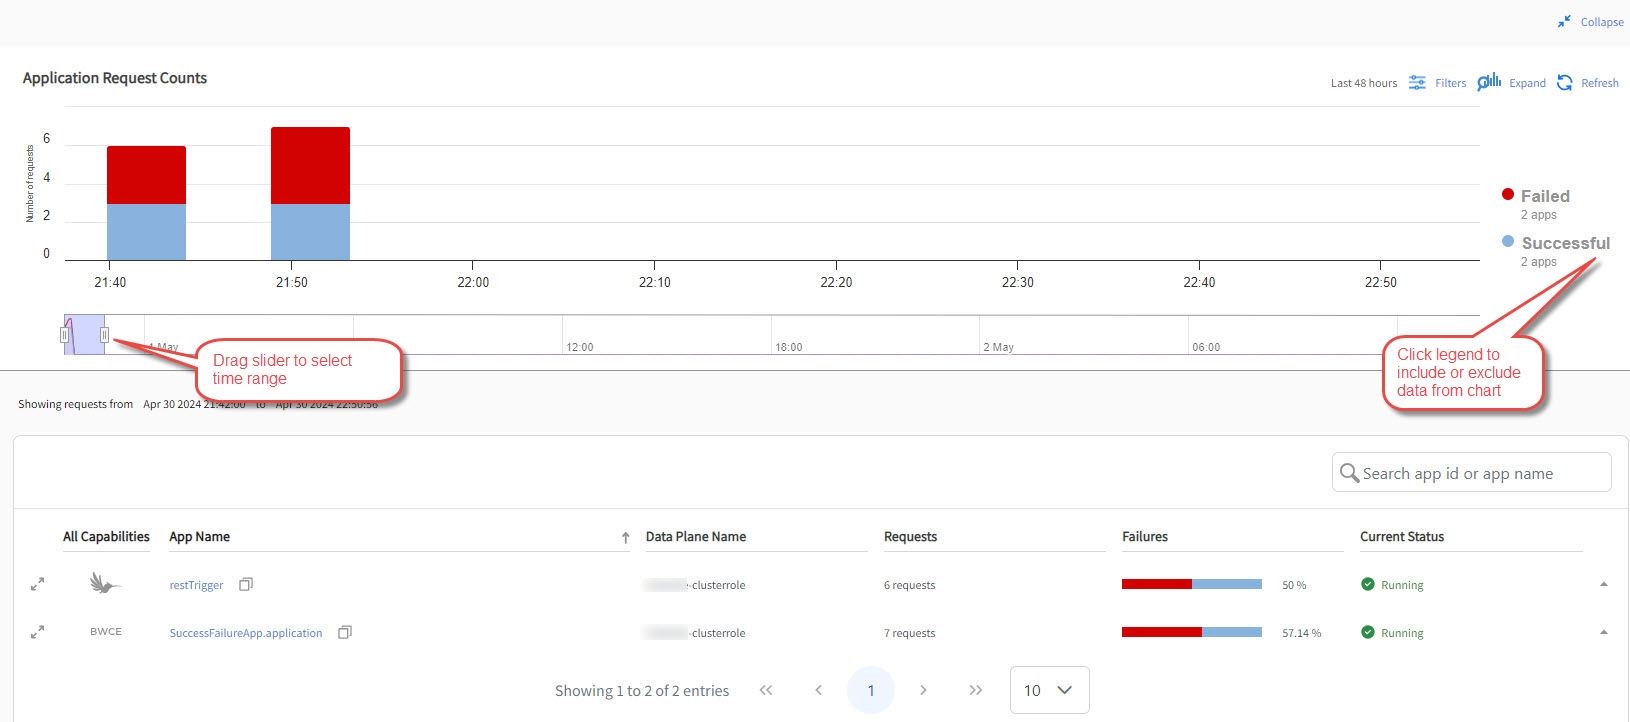Click the Expand chart icon

1489,82
